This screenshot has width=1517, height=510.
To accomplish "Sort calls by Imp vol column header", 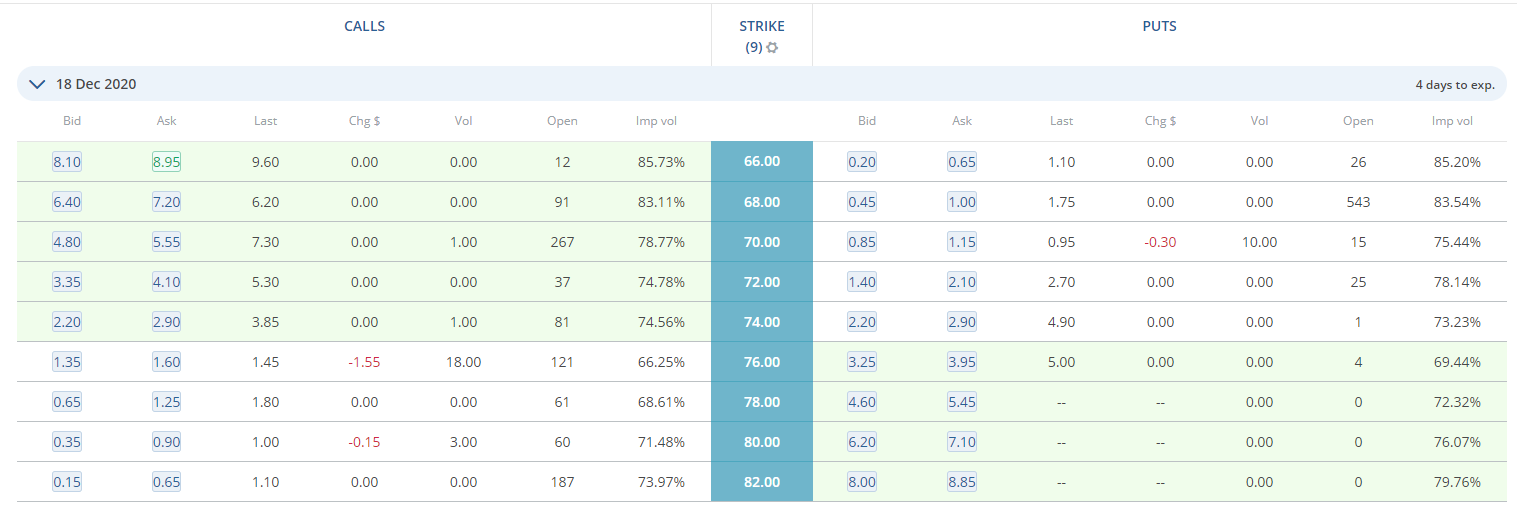I will [656, 121].
